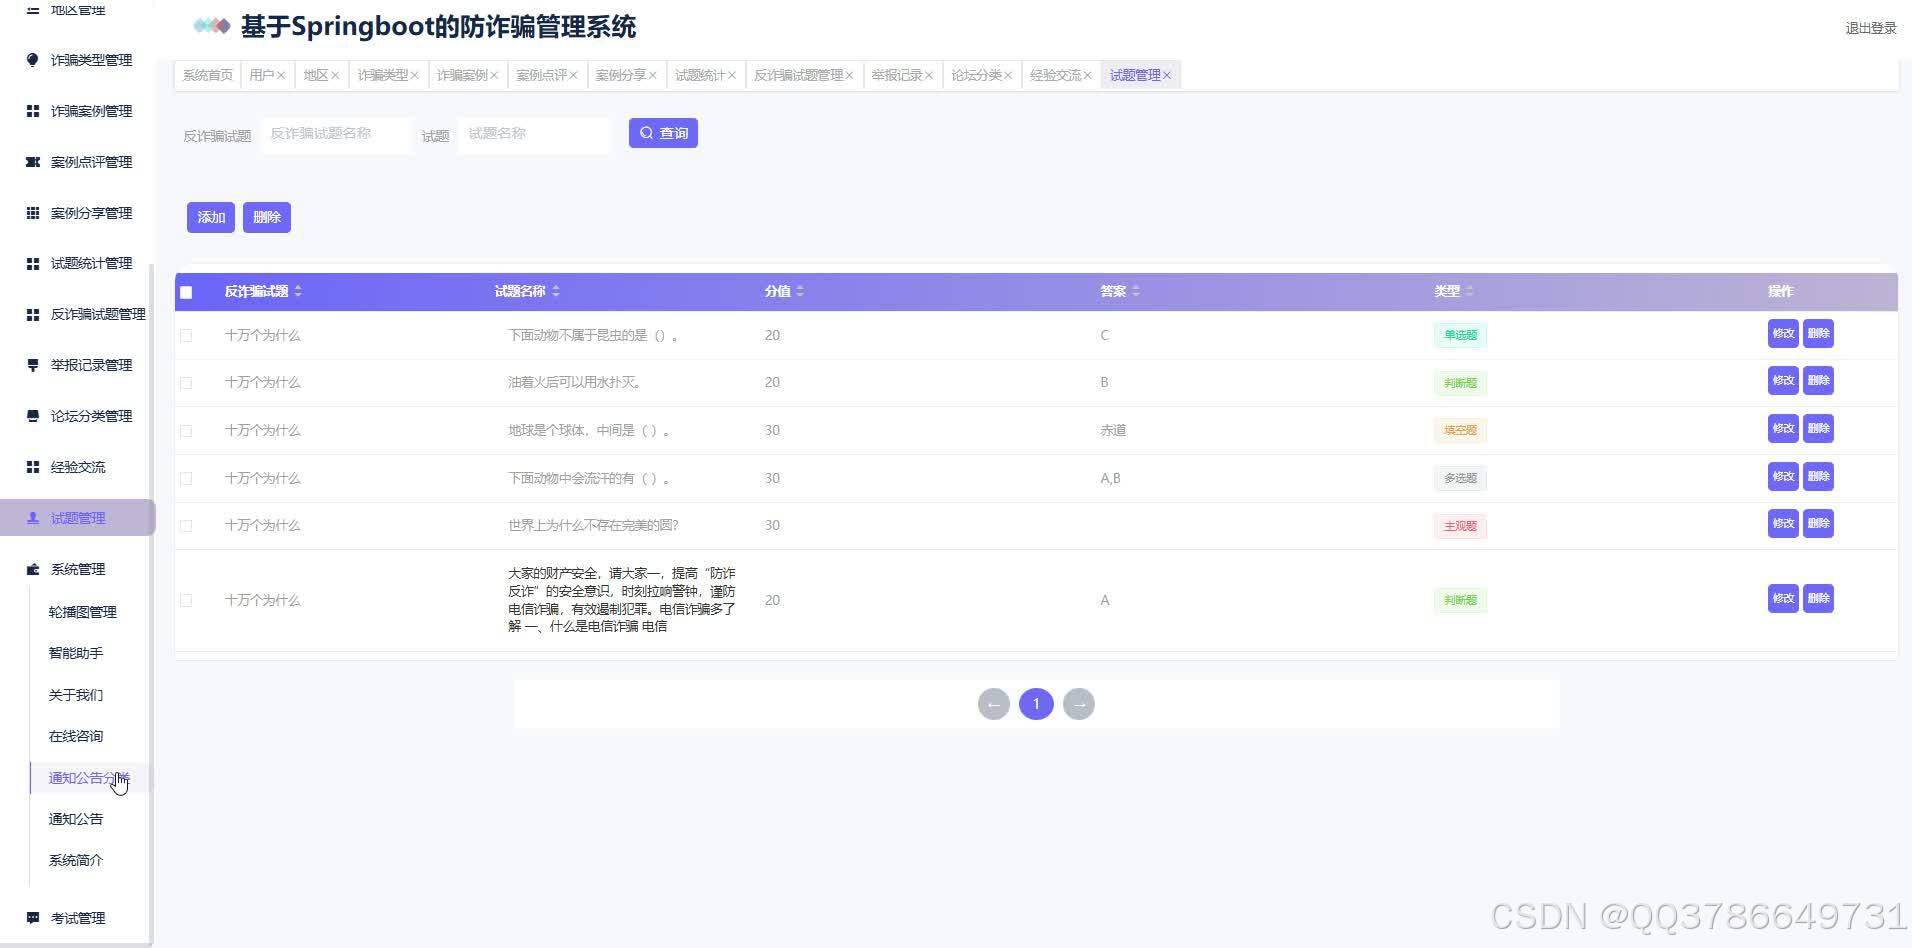1912x948 pixels.
Task: Switch to the 试题统计 tab
Action: coord(700,74)
